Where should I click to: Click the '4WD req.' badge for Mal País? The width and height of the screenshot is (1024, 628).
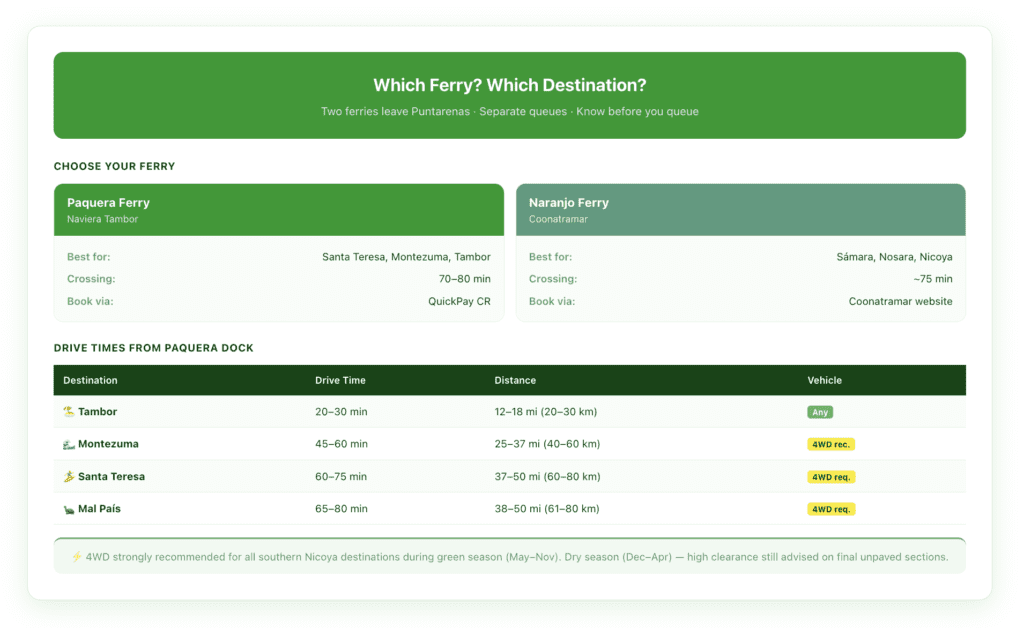coord(831,509)
